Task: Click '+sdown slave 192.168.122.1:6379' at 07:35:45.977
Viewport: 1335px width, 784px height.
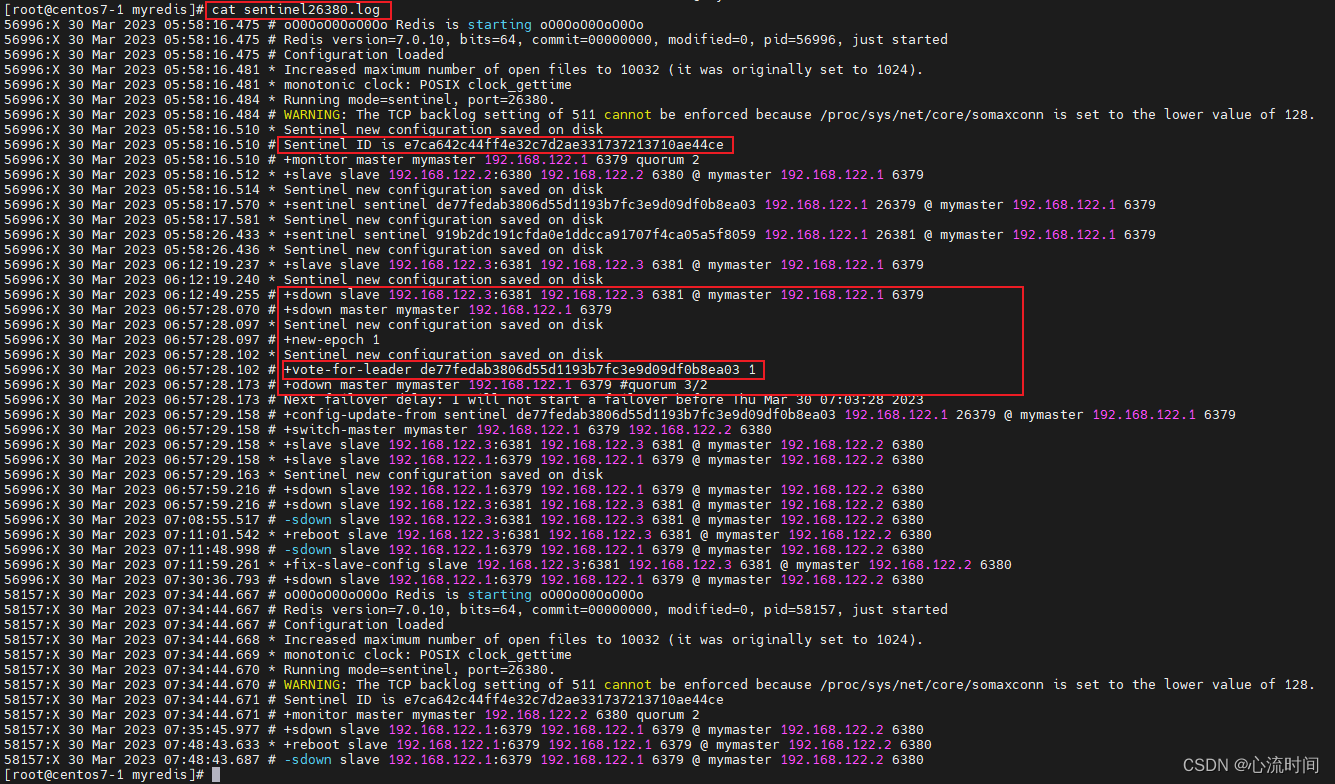Action: click(x=603, y=730)
